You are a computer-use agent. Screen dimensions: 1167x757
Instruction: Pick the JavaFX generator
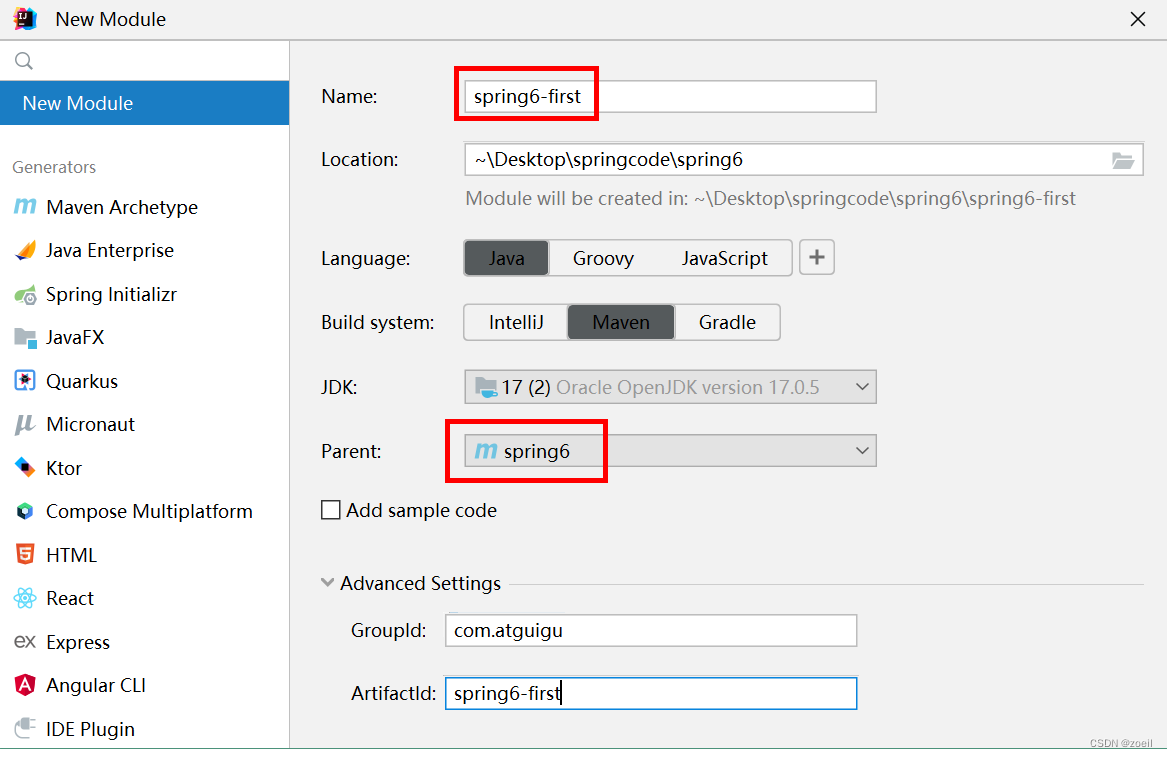pos(144,338)
